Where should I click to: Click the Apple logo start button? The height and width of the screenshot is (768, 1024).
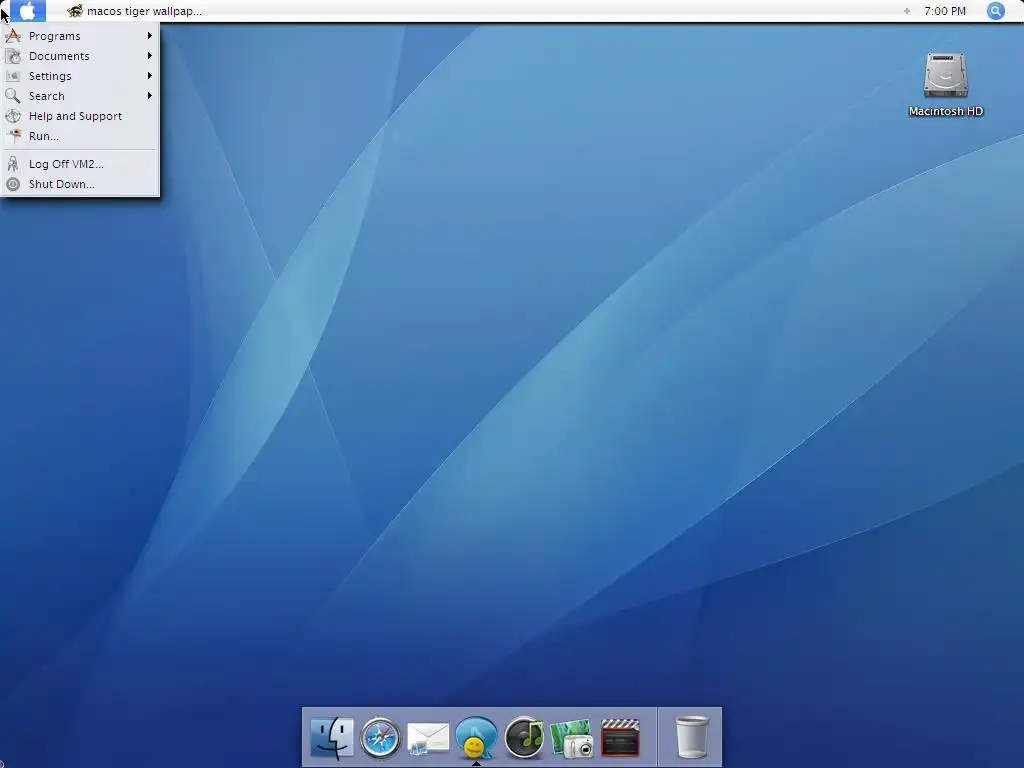coord(27,10)
